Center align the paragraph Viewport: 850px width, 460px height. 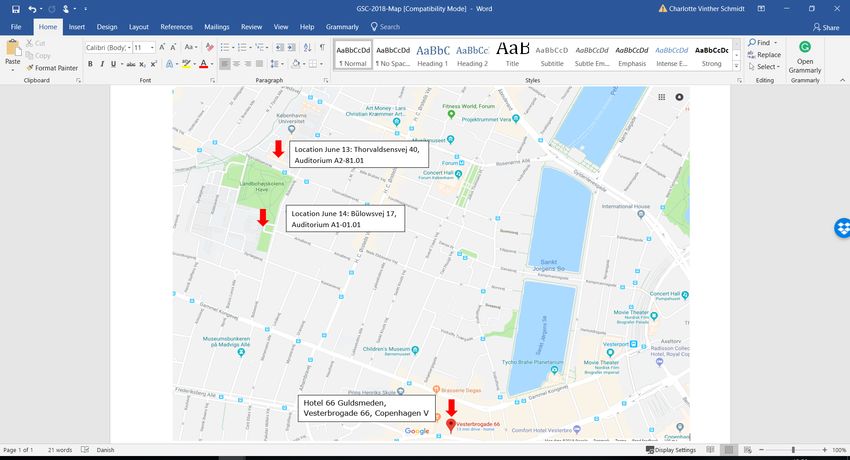[x=236, y=64]
